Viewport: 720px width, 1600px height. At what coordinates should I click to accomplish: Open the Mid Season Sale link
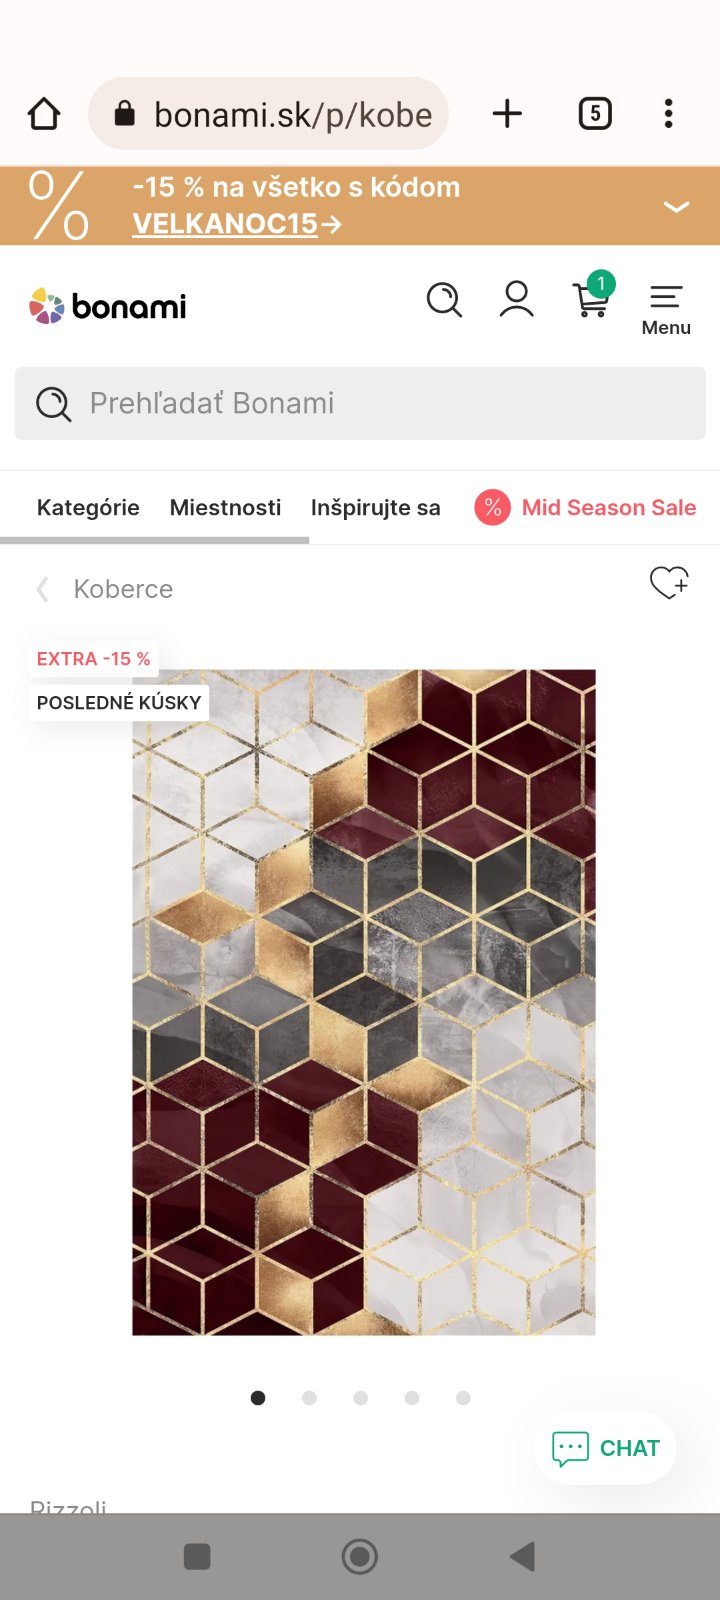585,508
